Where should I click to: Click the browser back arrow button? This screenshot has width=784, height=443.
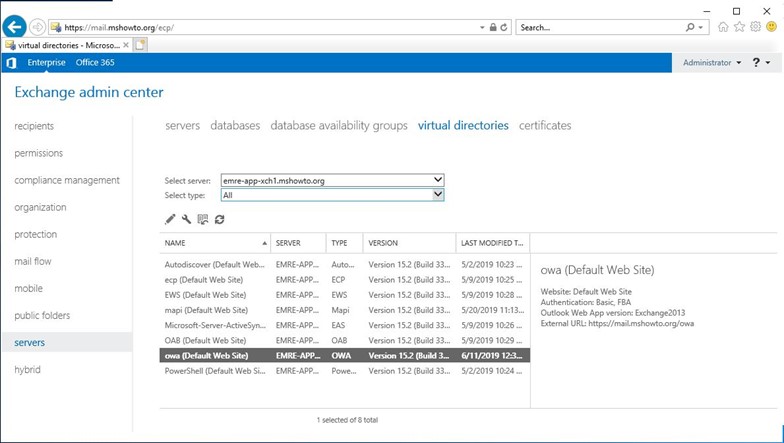pyautogui.click(x=14, y=26)
